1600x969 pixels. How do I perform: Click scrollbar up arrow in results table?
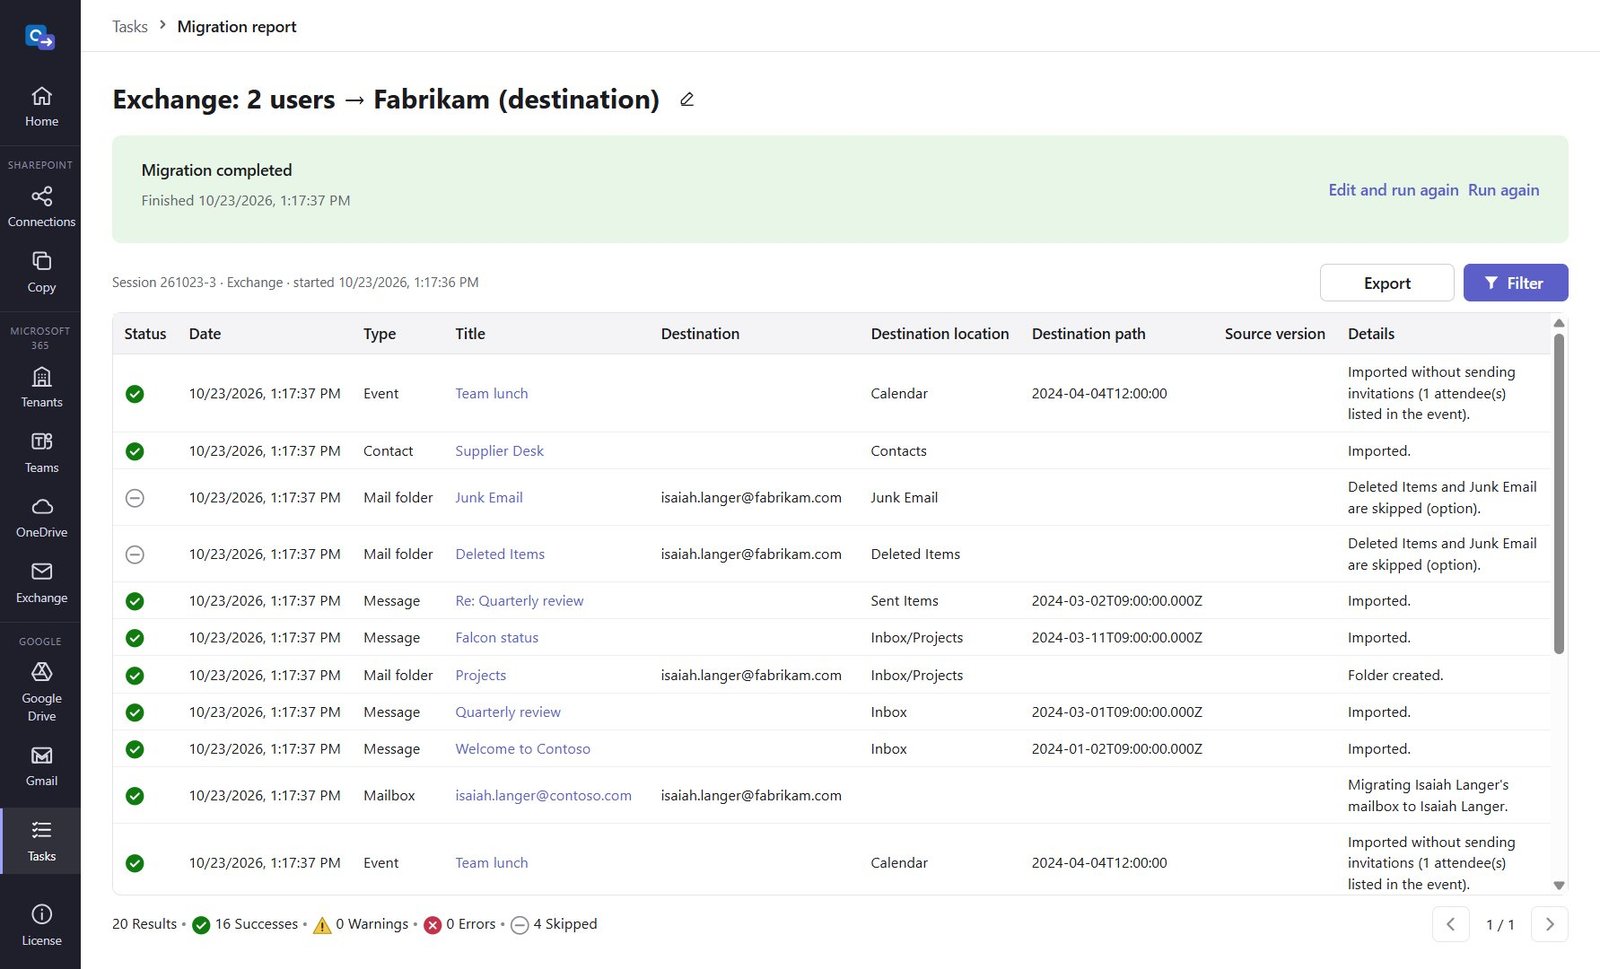(x=1558, y=323)
